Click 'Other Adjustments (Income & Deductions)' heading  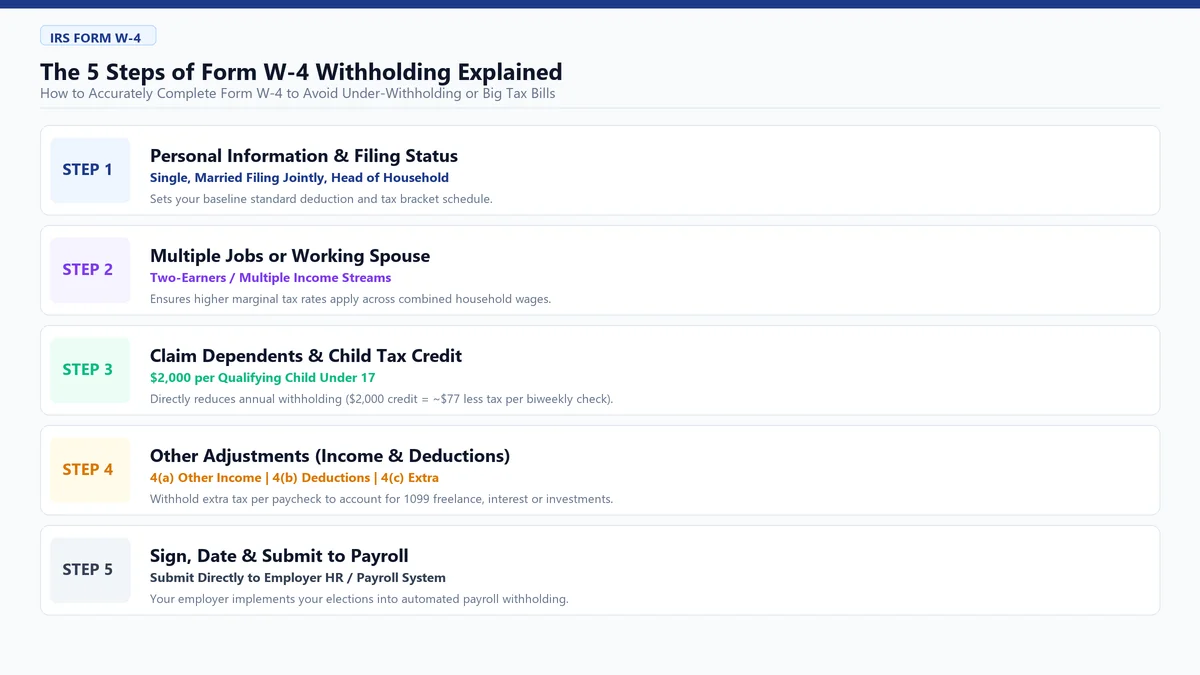point(330,456)
